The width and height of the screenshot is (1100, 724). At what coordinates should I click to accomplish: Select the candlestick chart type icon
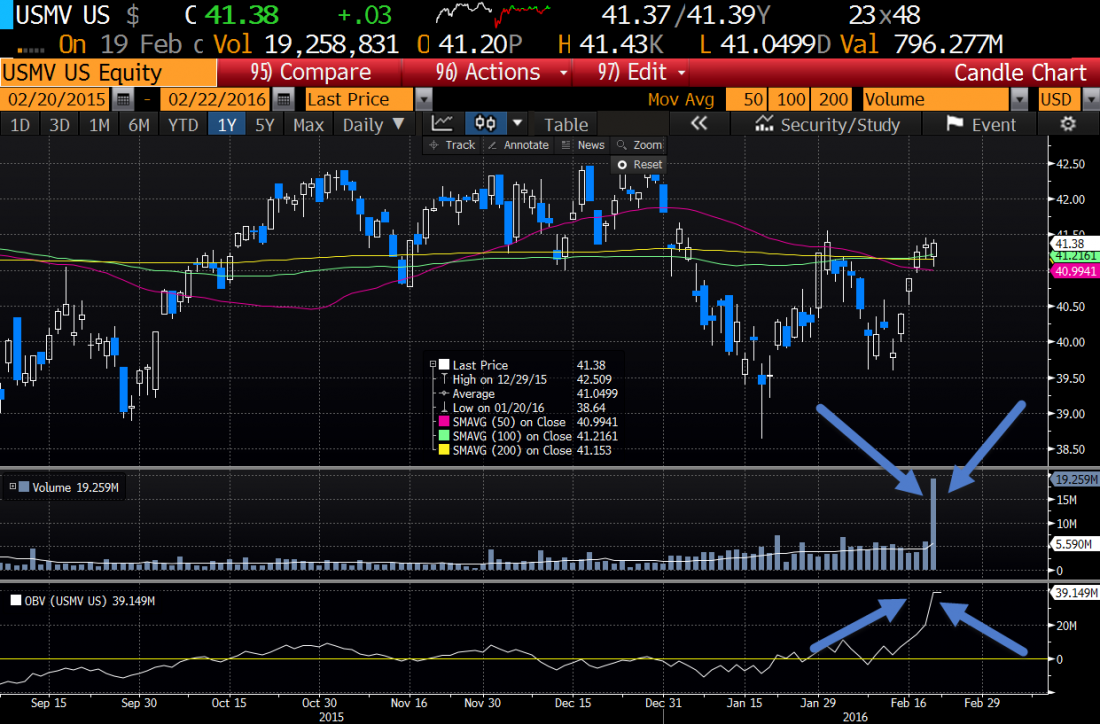pyautogui.click(x=486, y=124)
